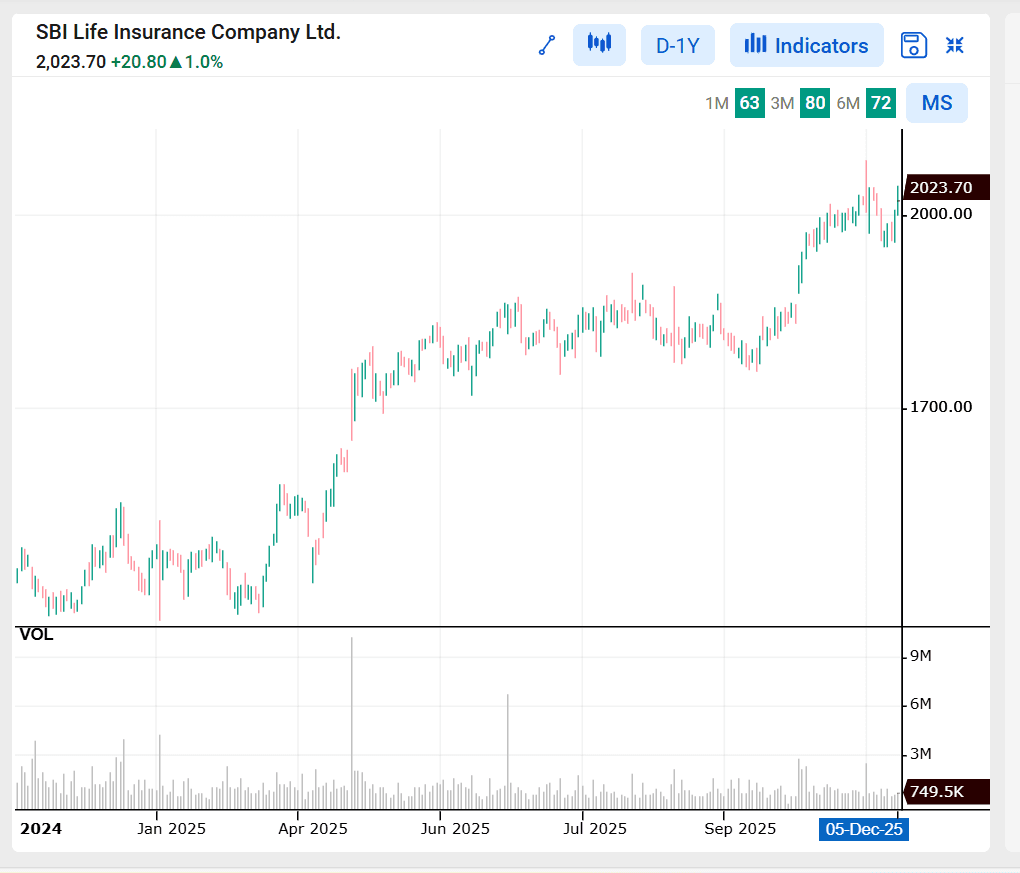Image resolution: width=1020 pixels, height=873 pixels.
Task: Open the candlestick chart type button
Action: pos(599,45)
